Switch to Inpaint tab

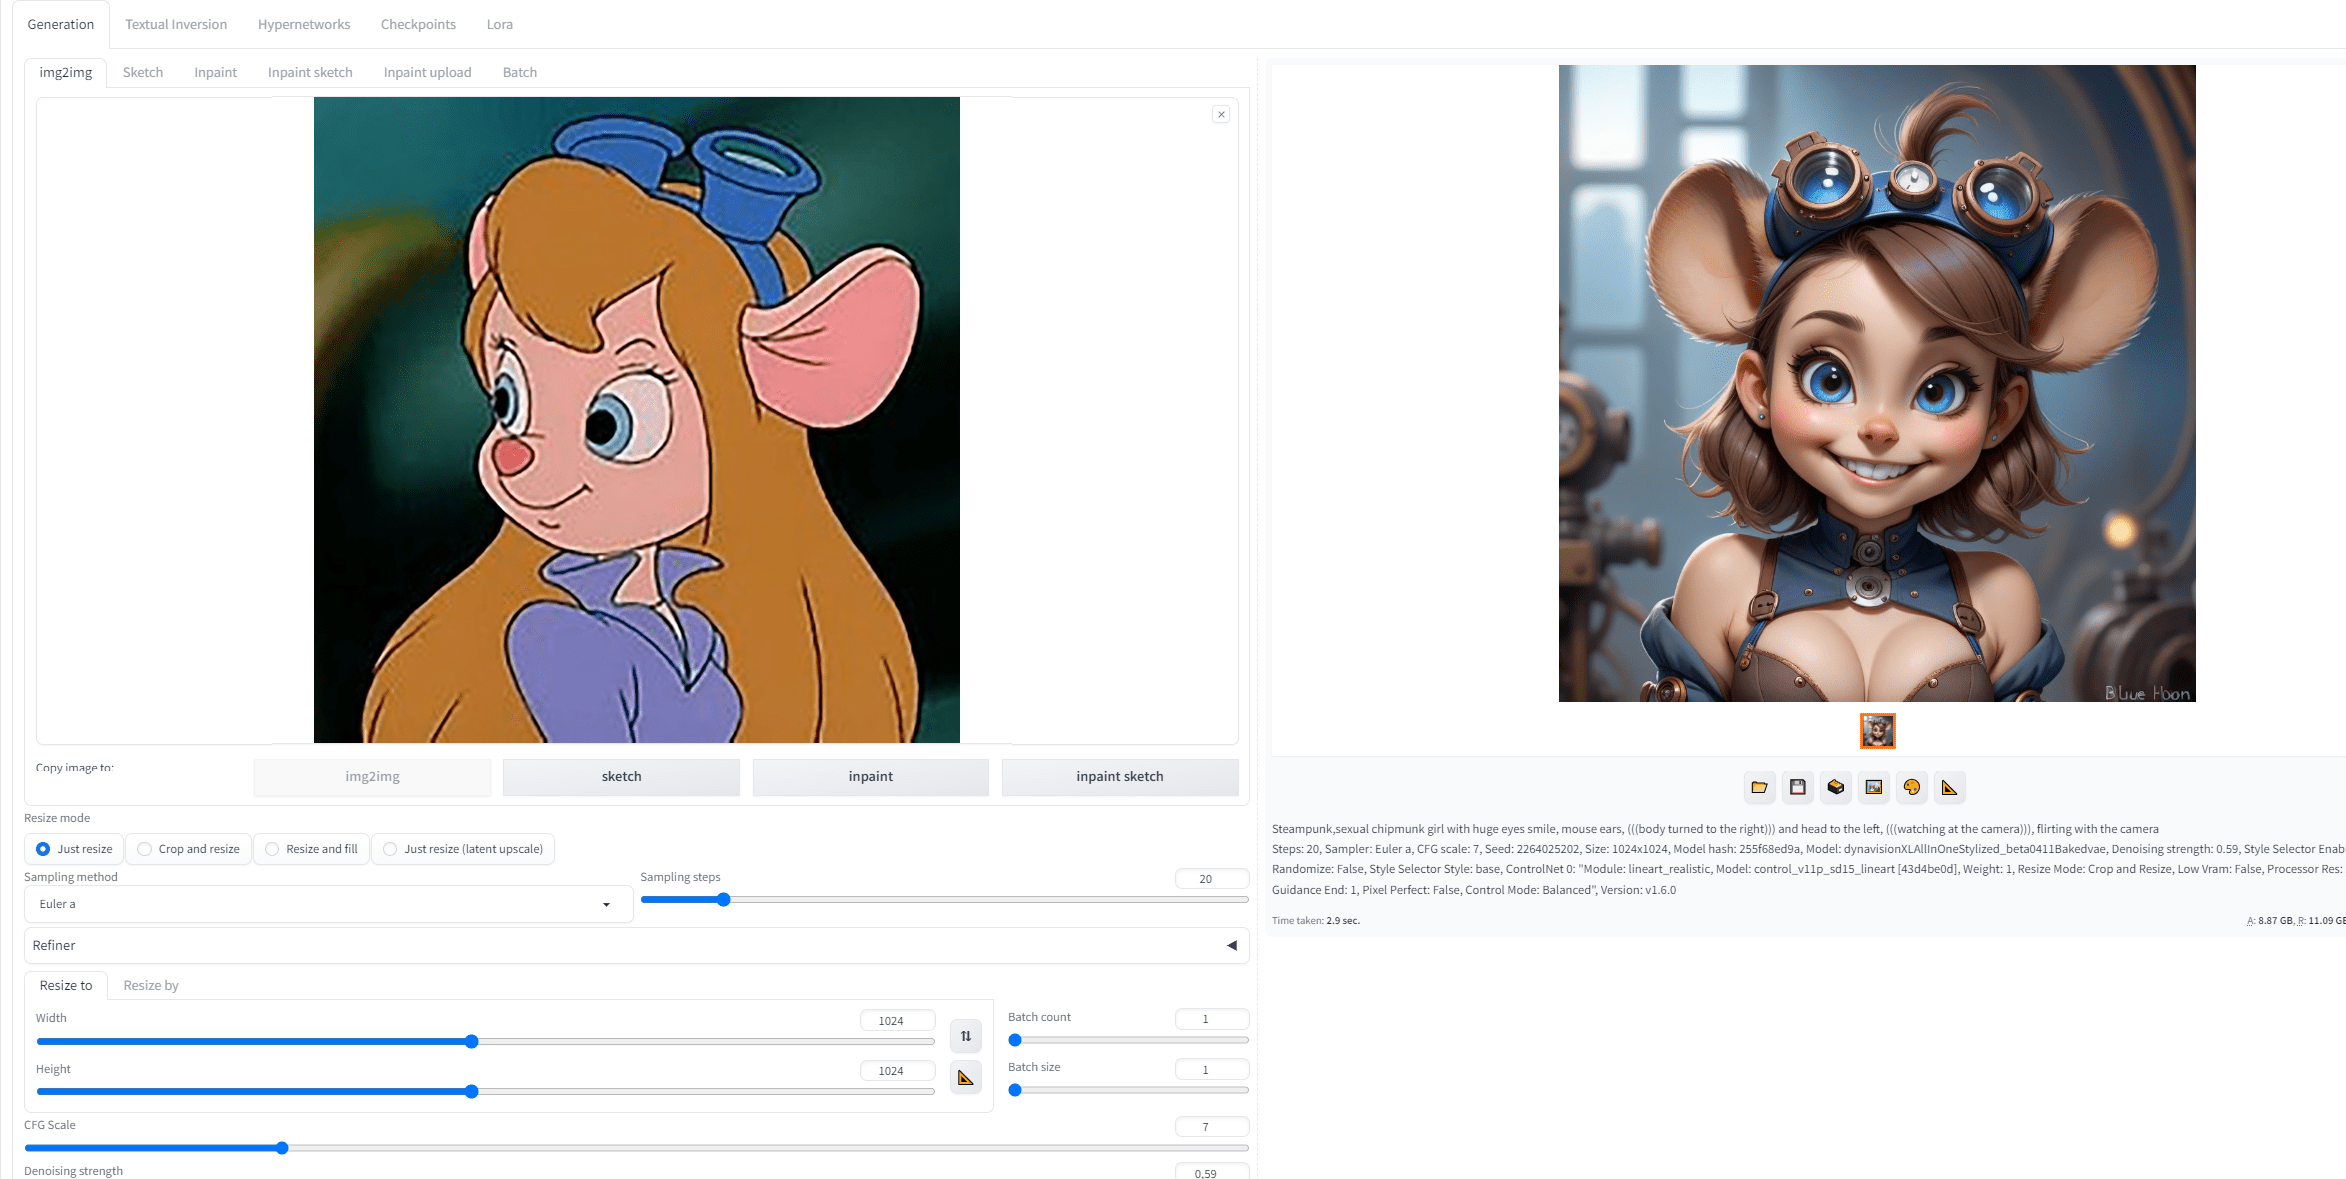point(215,72)
